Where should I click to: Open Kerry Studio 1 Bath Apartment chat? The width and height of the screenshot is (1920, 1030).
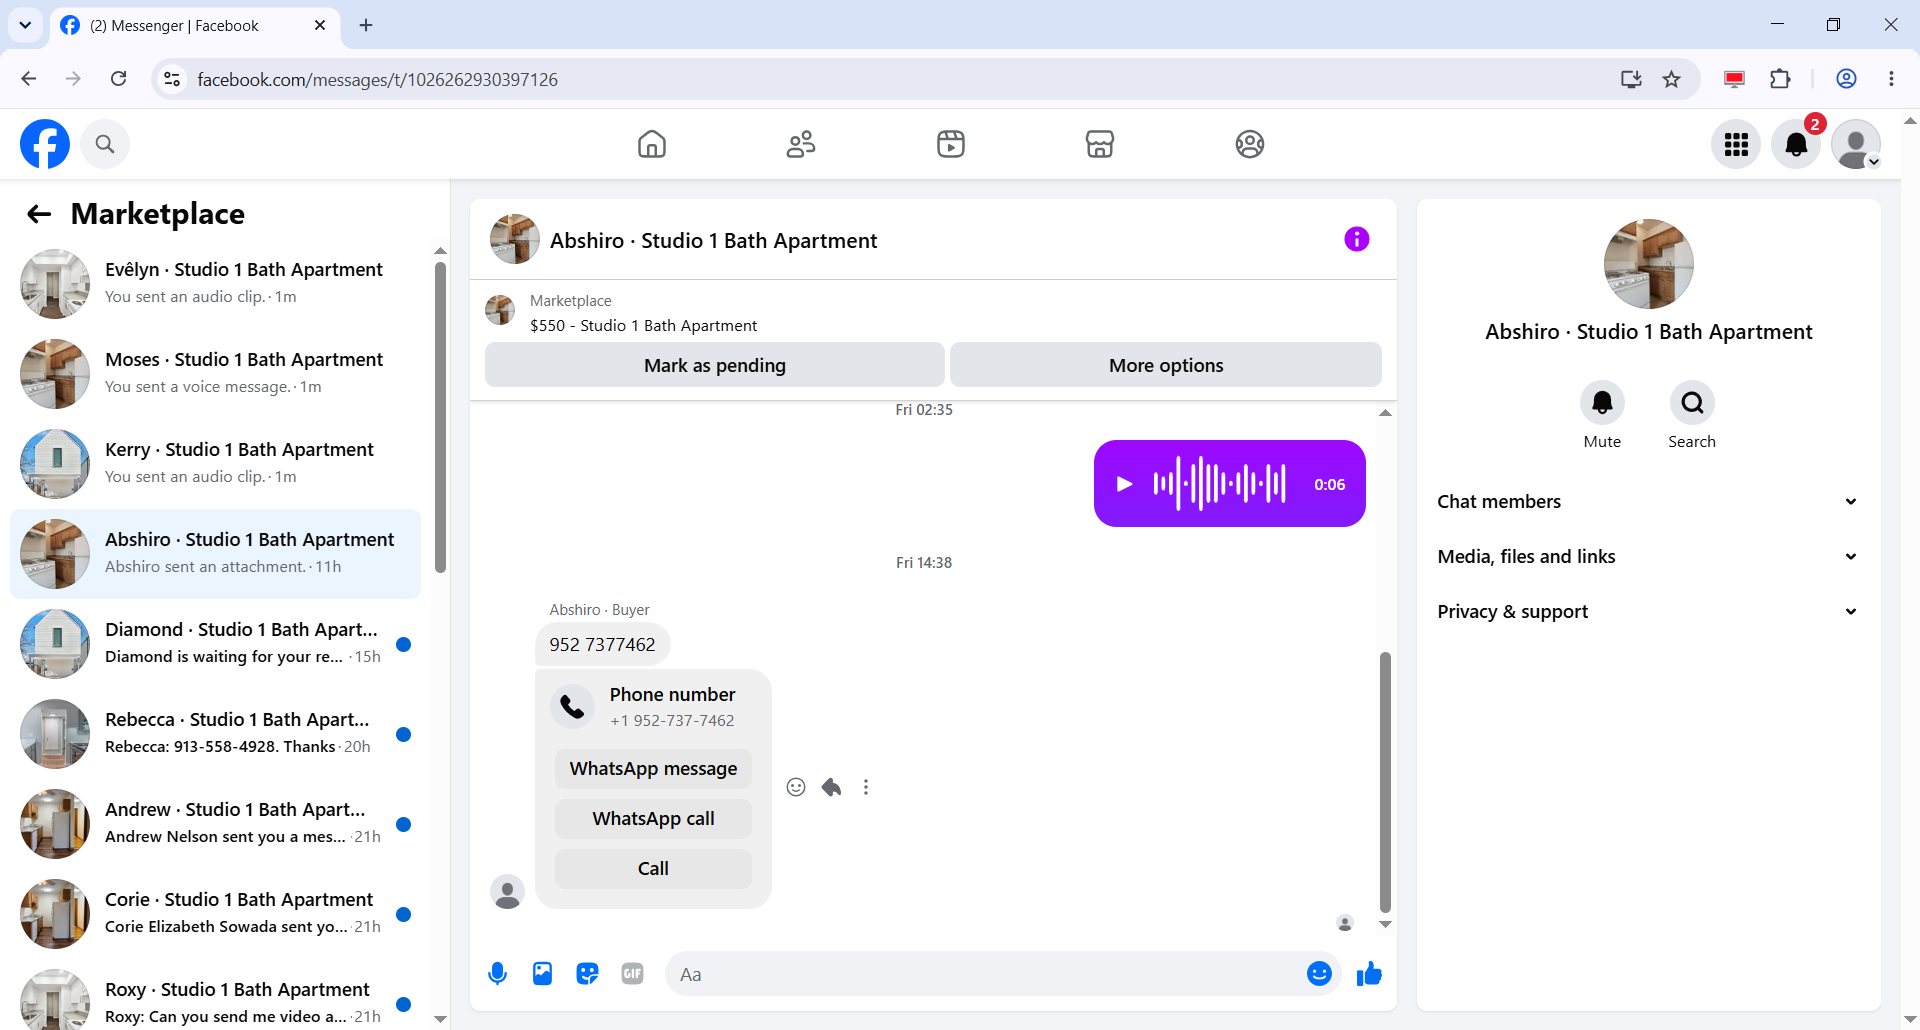215,464
